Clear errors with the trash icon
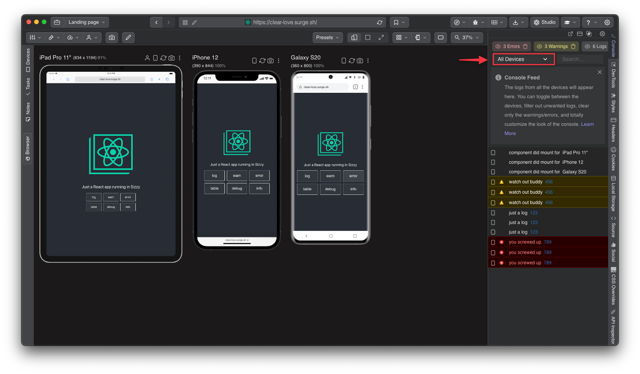Screen dimensions: 640x374 point(525,47)
